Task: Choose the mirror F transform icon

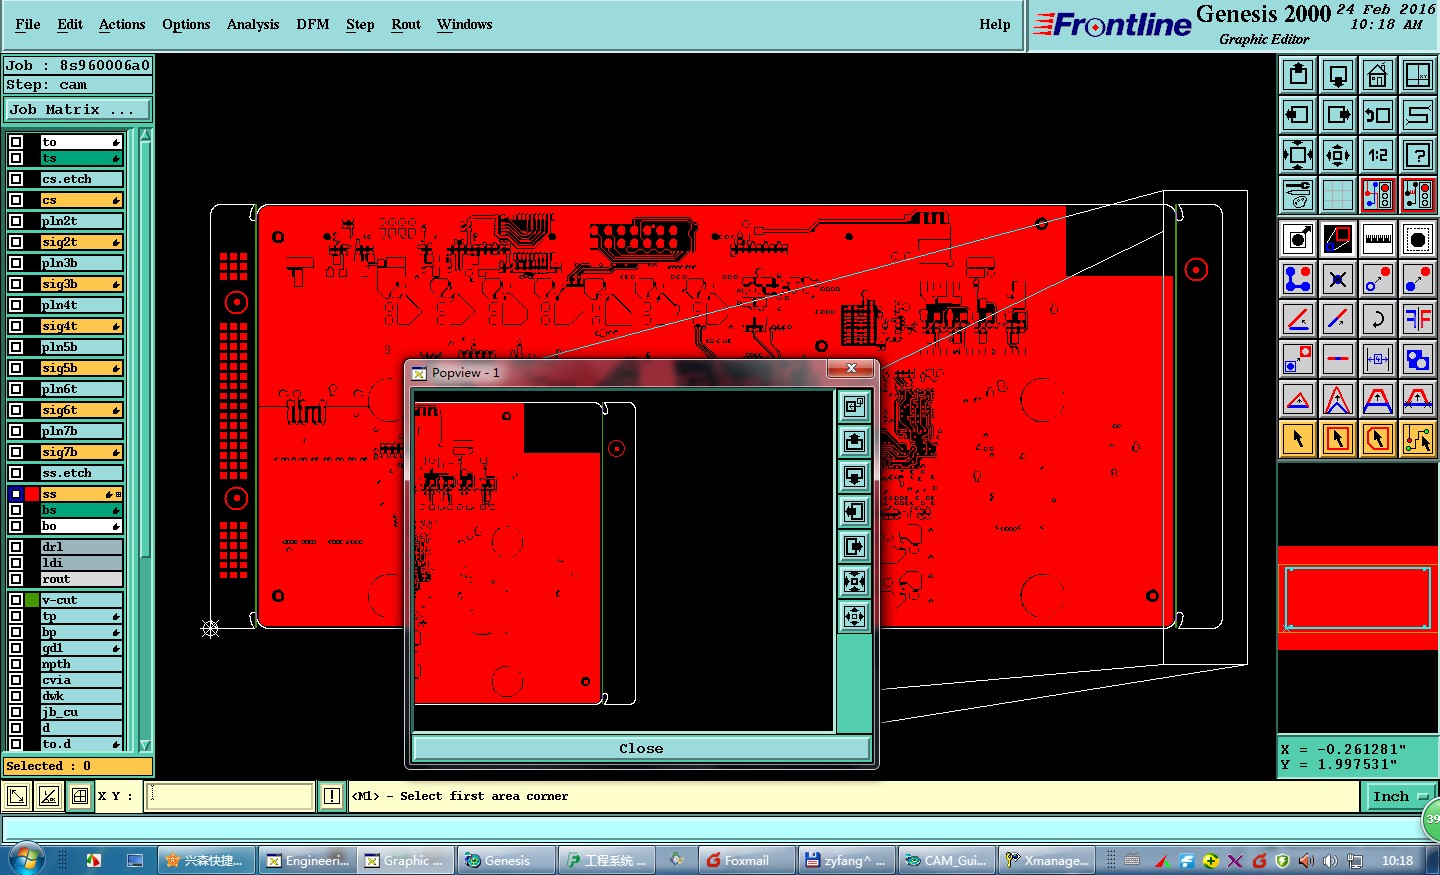Action: 1418,319
